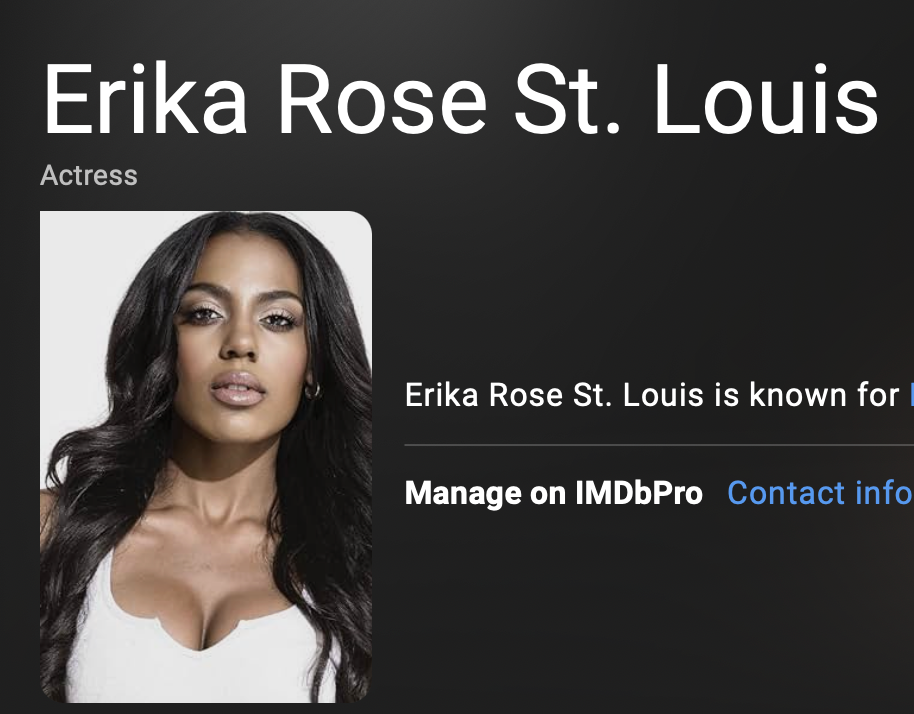Click the word IMDbPro in bold text

[x=639, y=493]
